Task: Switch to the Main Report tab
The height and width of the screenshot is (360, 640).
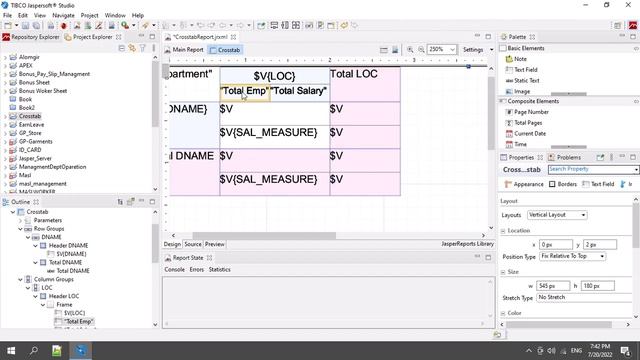Action: click(x=184, y=50)
